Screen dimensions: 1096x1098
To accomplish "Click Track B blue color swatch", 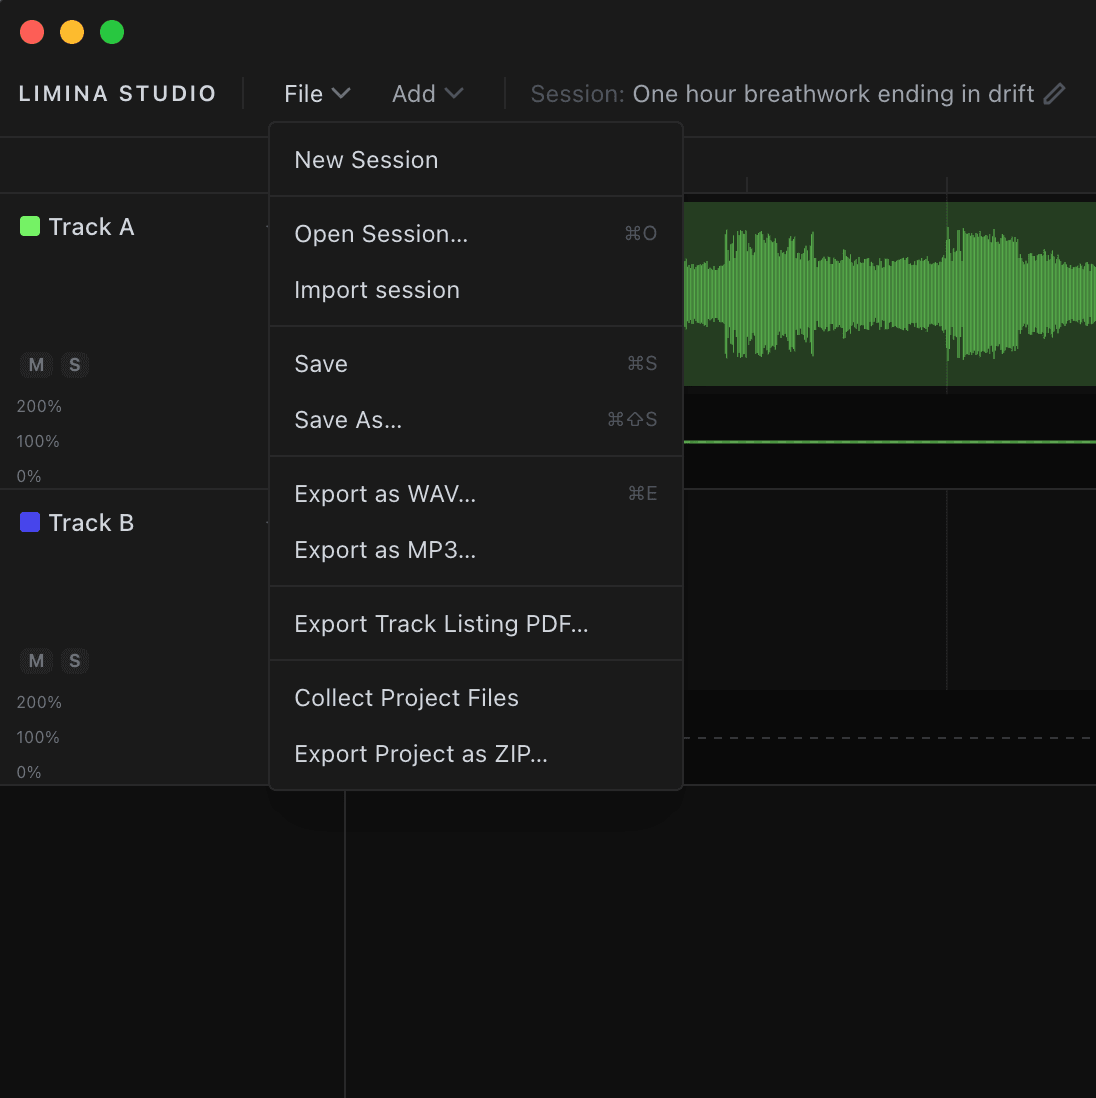I will point(30,522).
